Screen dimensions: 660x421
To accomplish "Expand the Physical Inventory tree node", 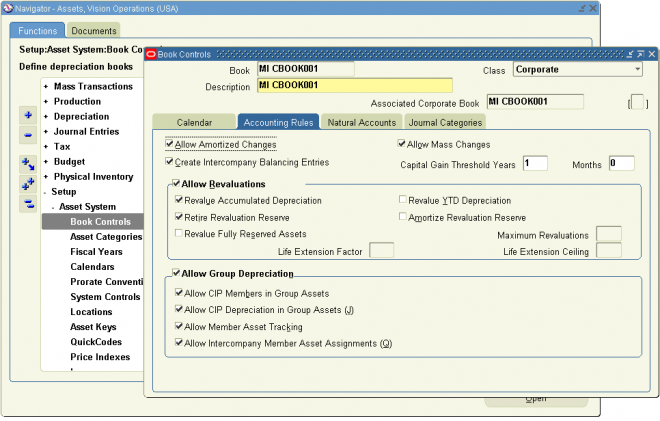I will click(x=46, y=177).
